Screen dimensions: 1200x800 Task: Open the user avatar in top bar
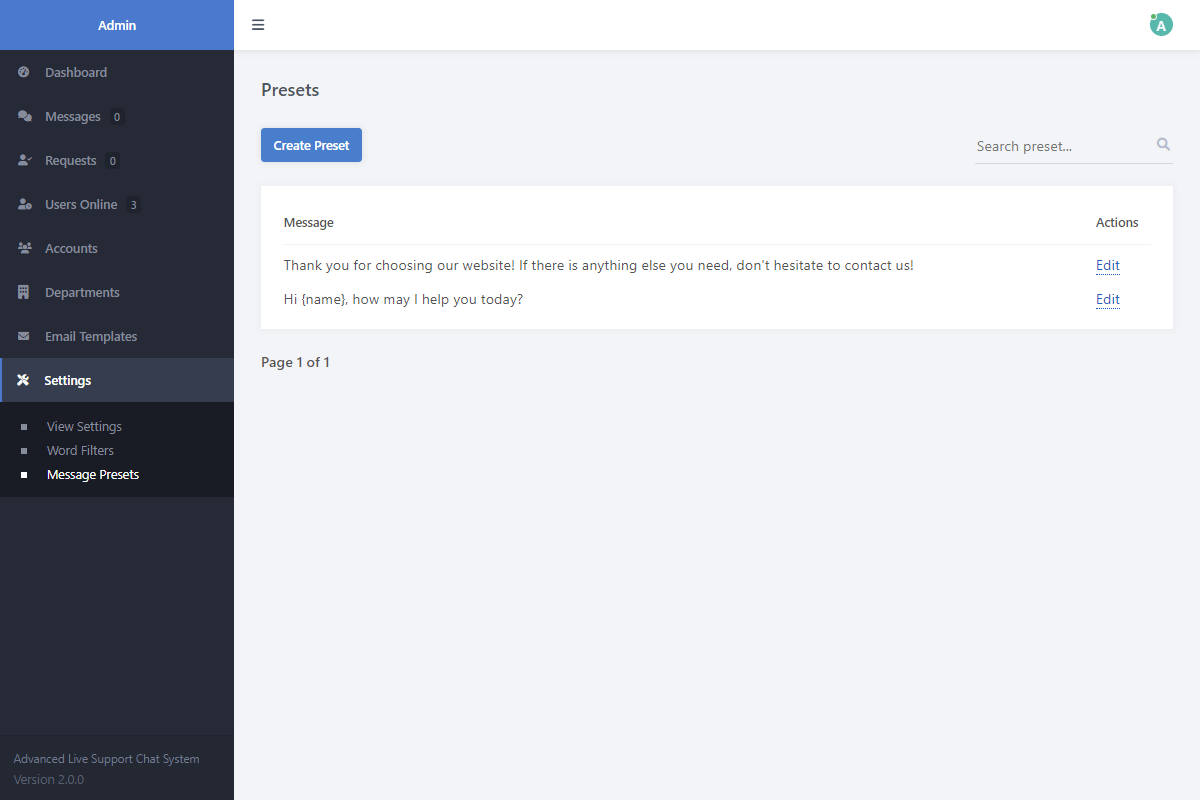coord(1161,25)
